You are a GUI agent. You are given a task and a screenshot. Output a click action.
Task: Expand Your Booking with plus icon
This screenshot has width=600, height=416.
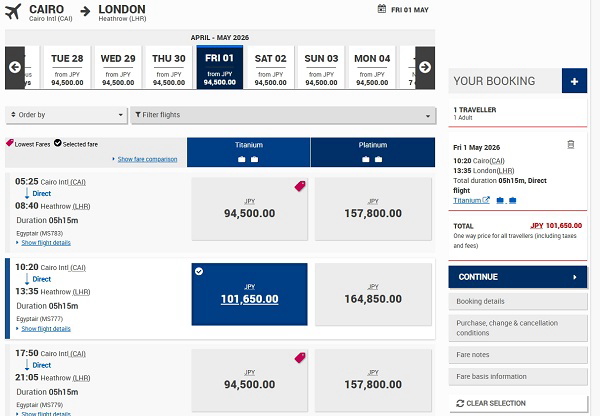574,81
